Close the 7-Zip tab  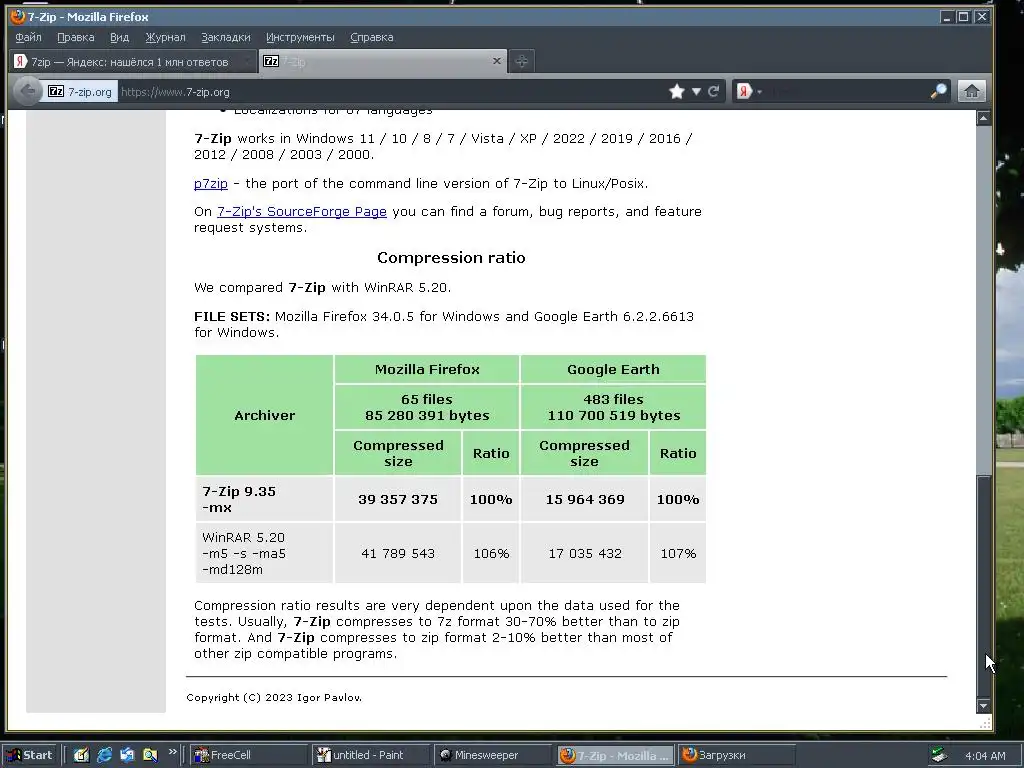click(496, 61)
